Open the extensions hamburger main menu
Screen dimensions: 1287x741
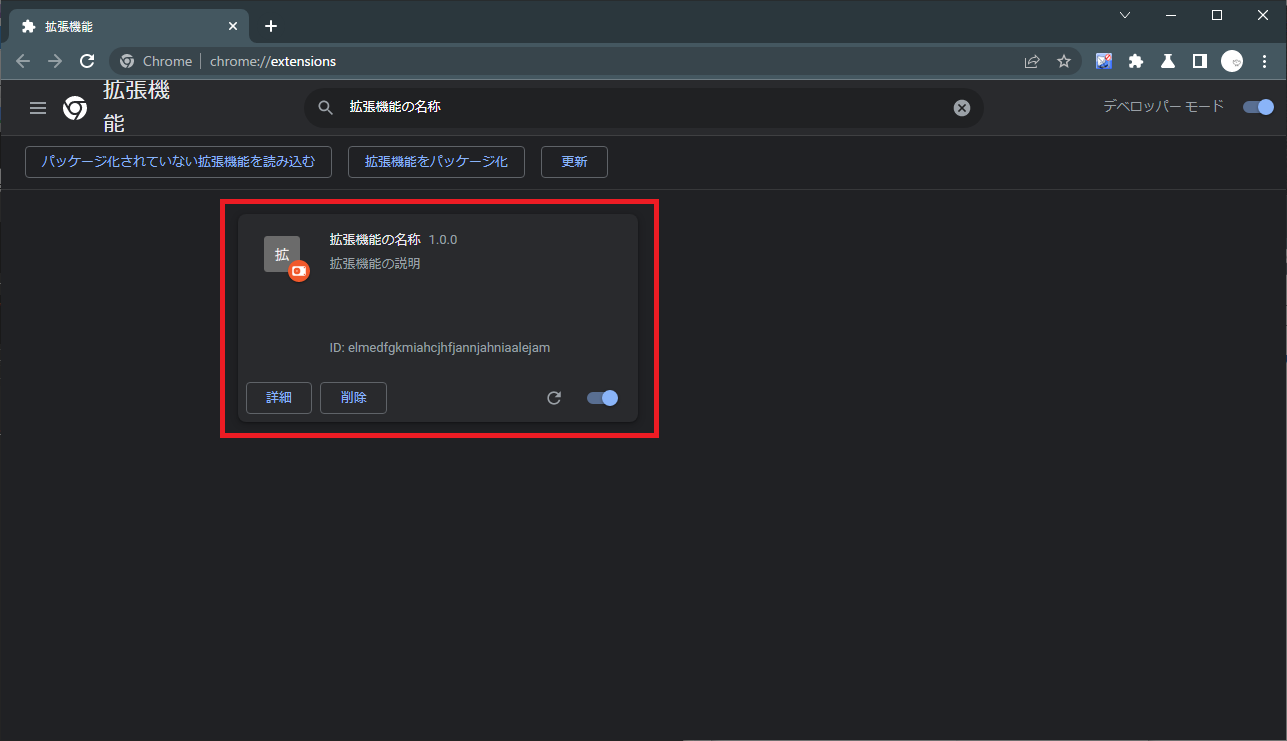coord(38,108)
